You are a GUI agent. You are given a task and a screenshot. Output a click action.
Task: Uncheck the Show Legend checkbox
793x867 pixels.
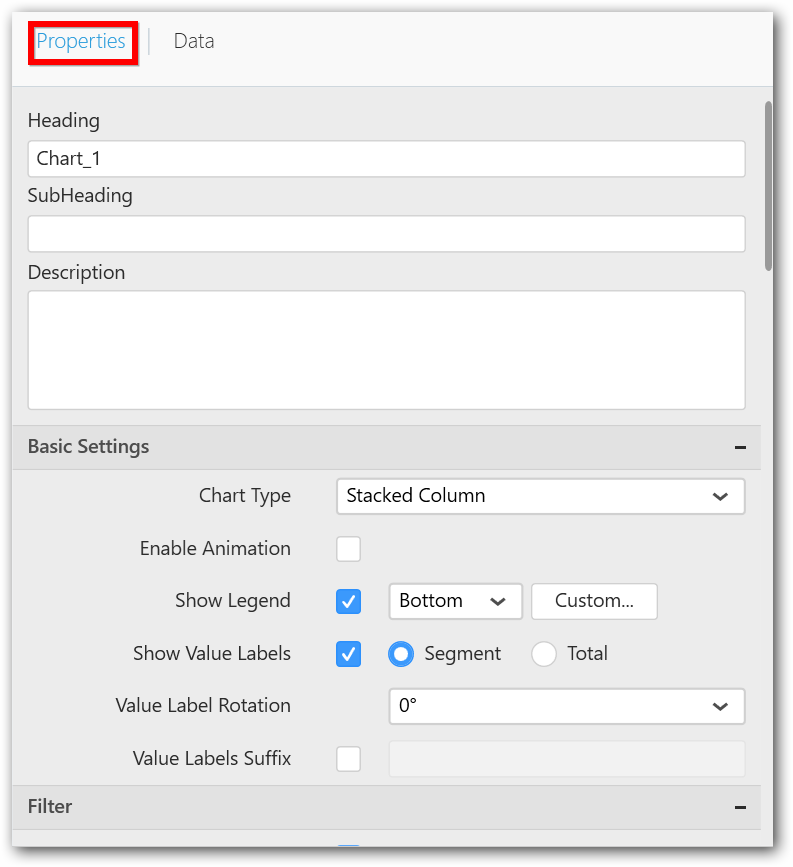pyautogui.click(x=348, y=601)
